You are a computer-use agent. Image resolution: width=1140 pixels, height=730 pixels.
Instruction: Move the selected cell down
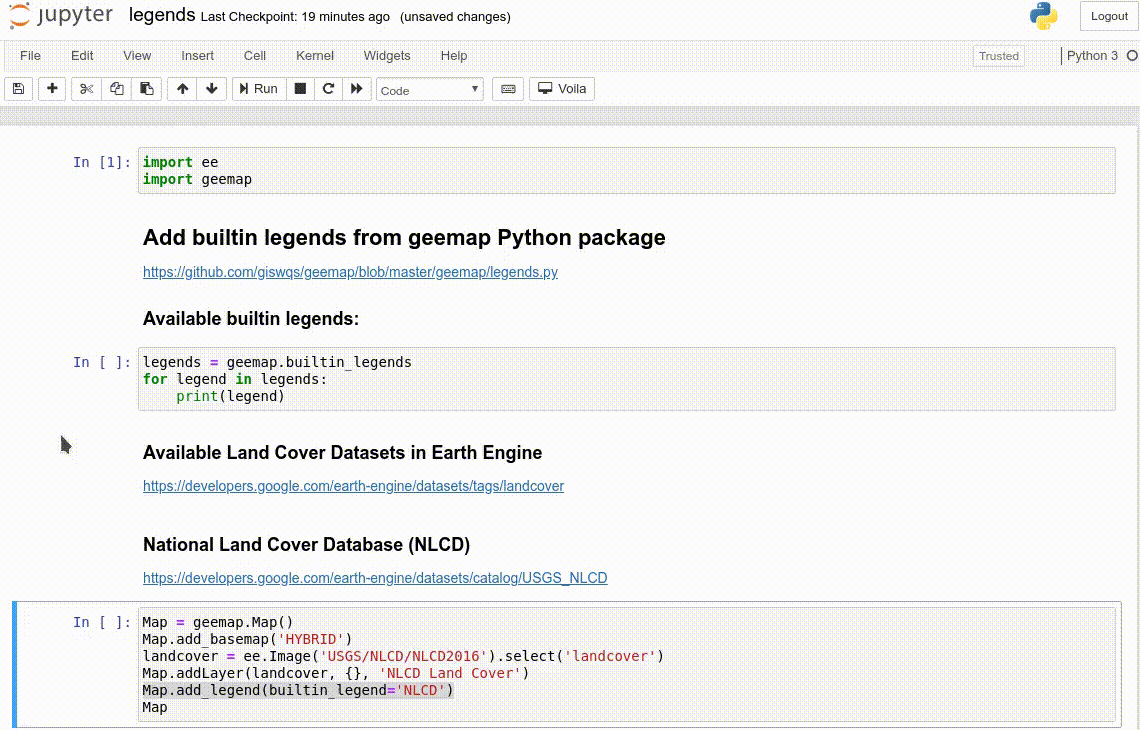(x=211, y=89)
